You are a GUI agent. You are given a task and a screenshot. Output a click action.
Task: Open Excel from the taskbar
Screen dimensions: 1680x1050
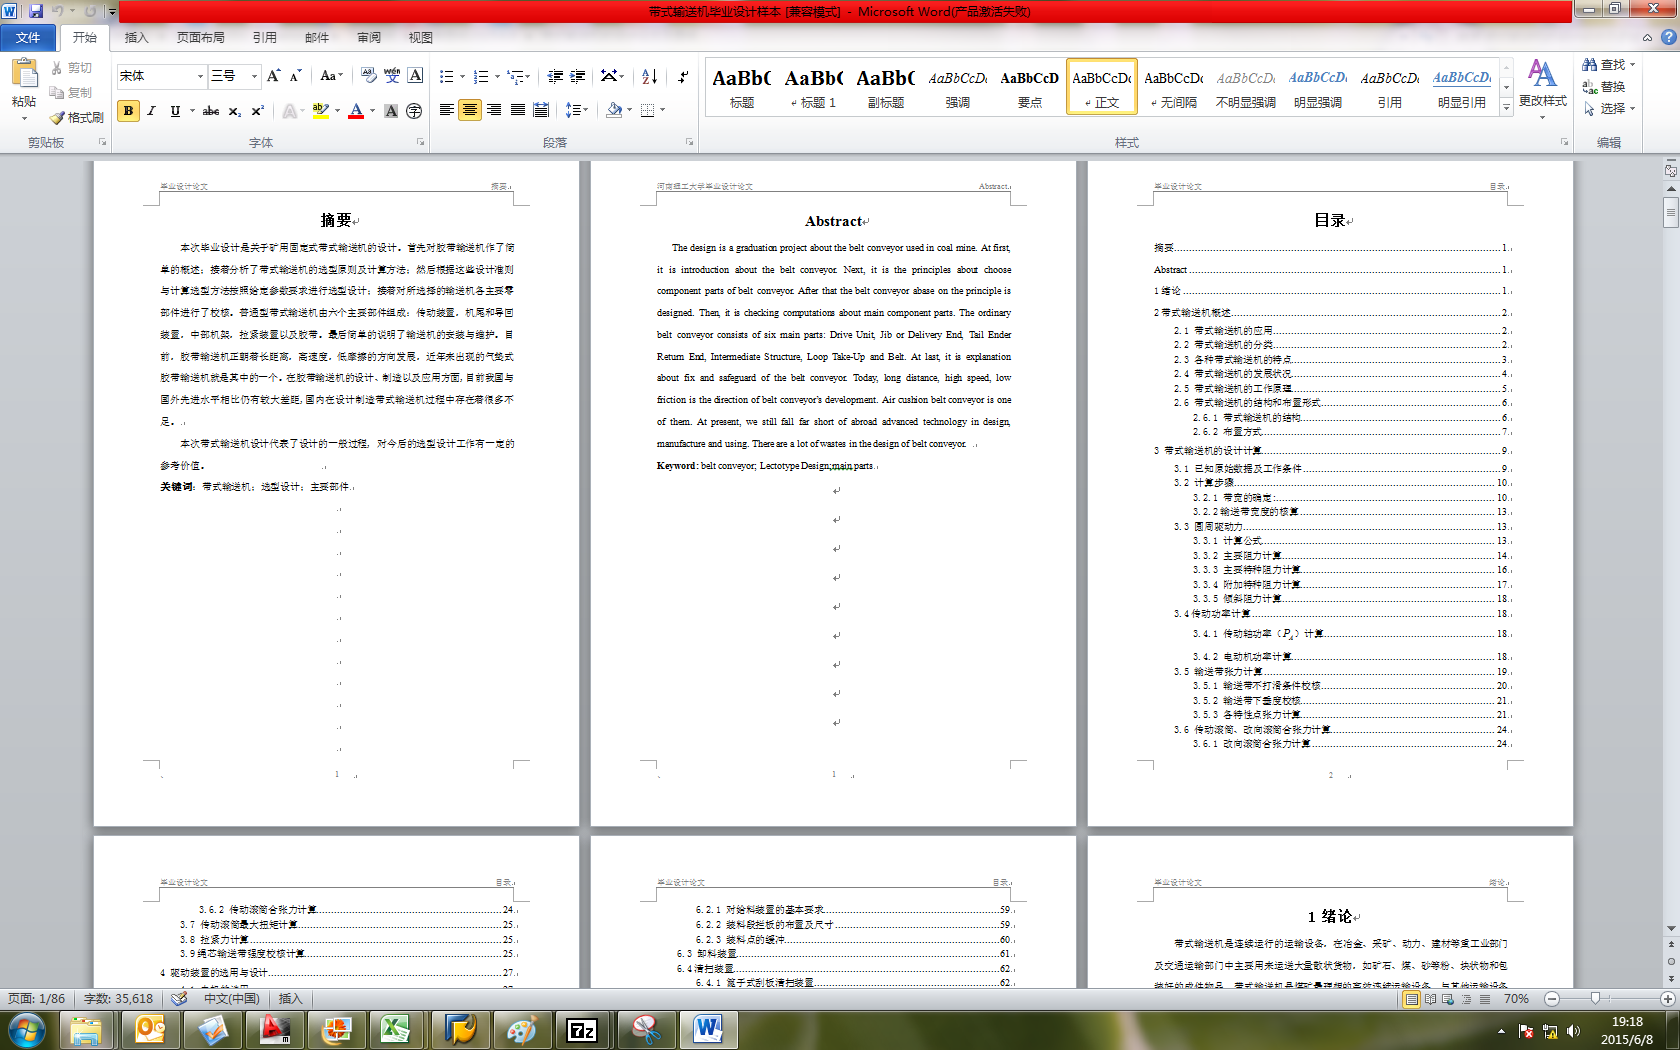tap(396, 1029)
